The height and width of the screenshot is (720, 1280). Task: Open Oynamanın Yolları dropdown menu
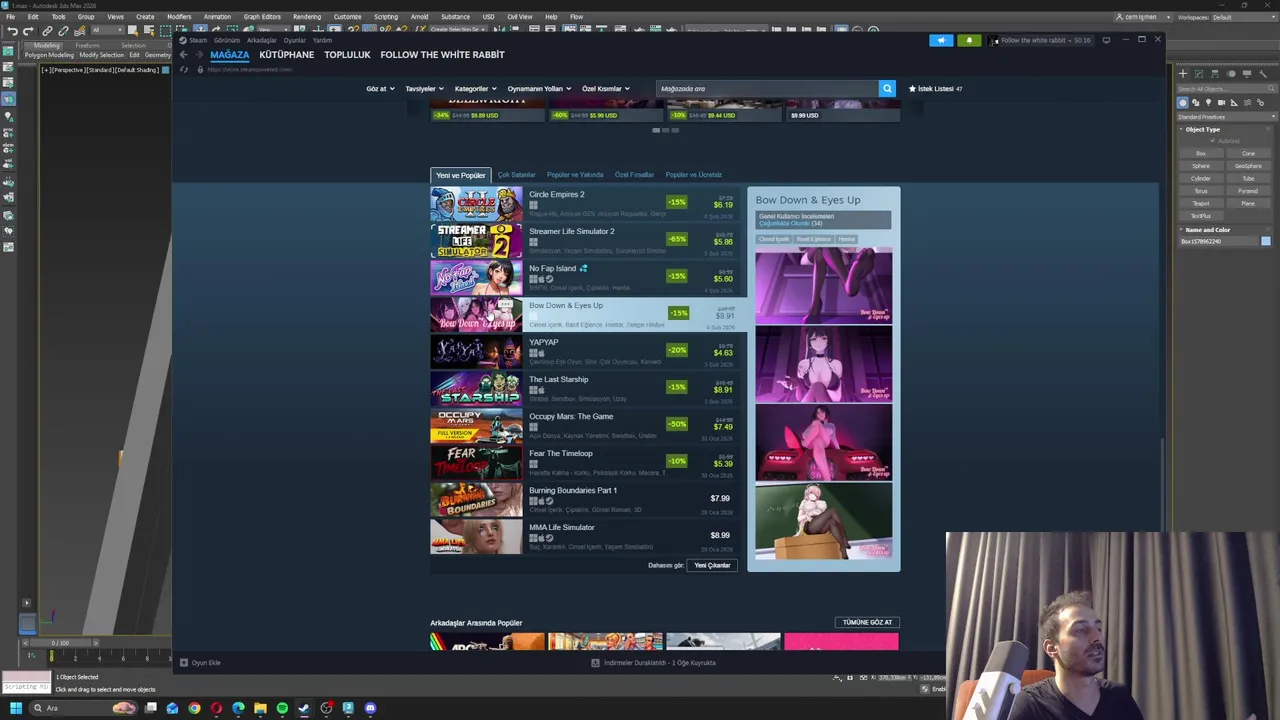(539, 89)
